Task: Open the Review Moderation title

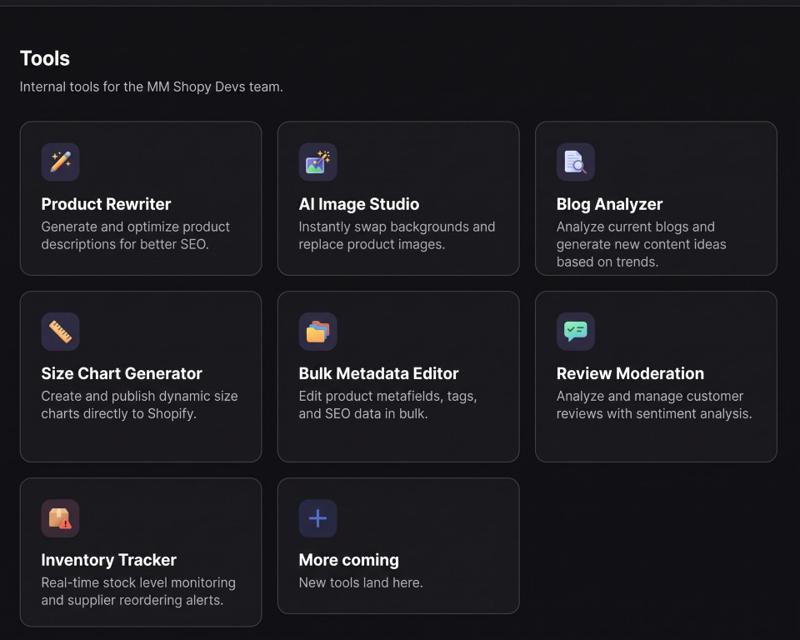Action: [630, 374]
